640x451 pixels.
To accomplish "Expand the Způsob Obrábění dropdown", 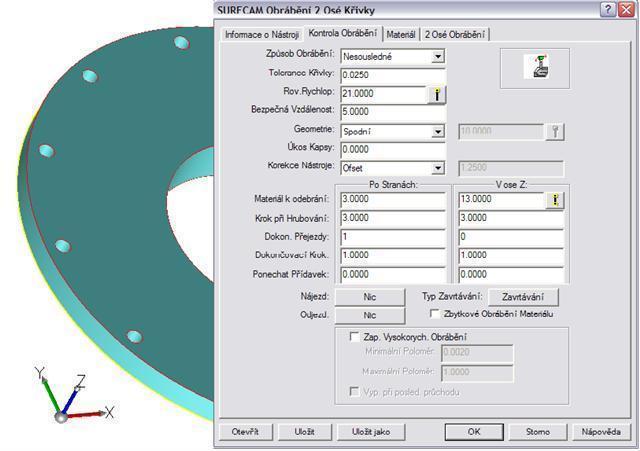I will click(x=438, y=56).
